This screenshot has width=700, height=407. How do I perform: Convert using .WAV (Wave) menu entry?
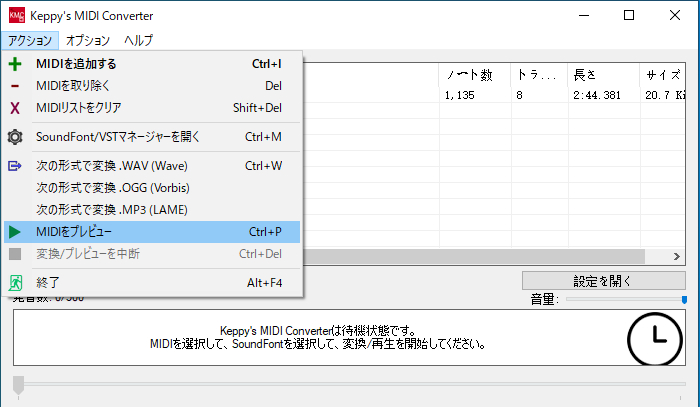pos(152,166)
